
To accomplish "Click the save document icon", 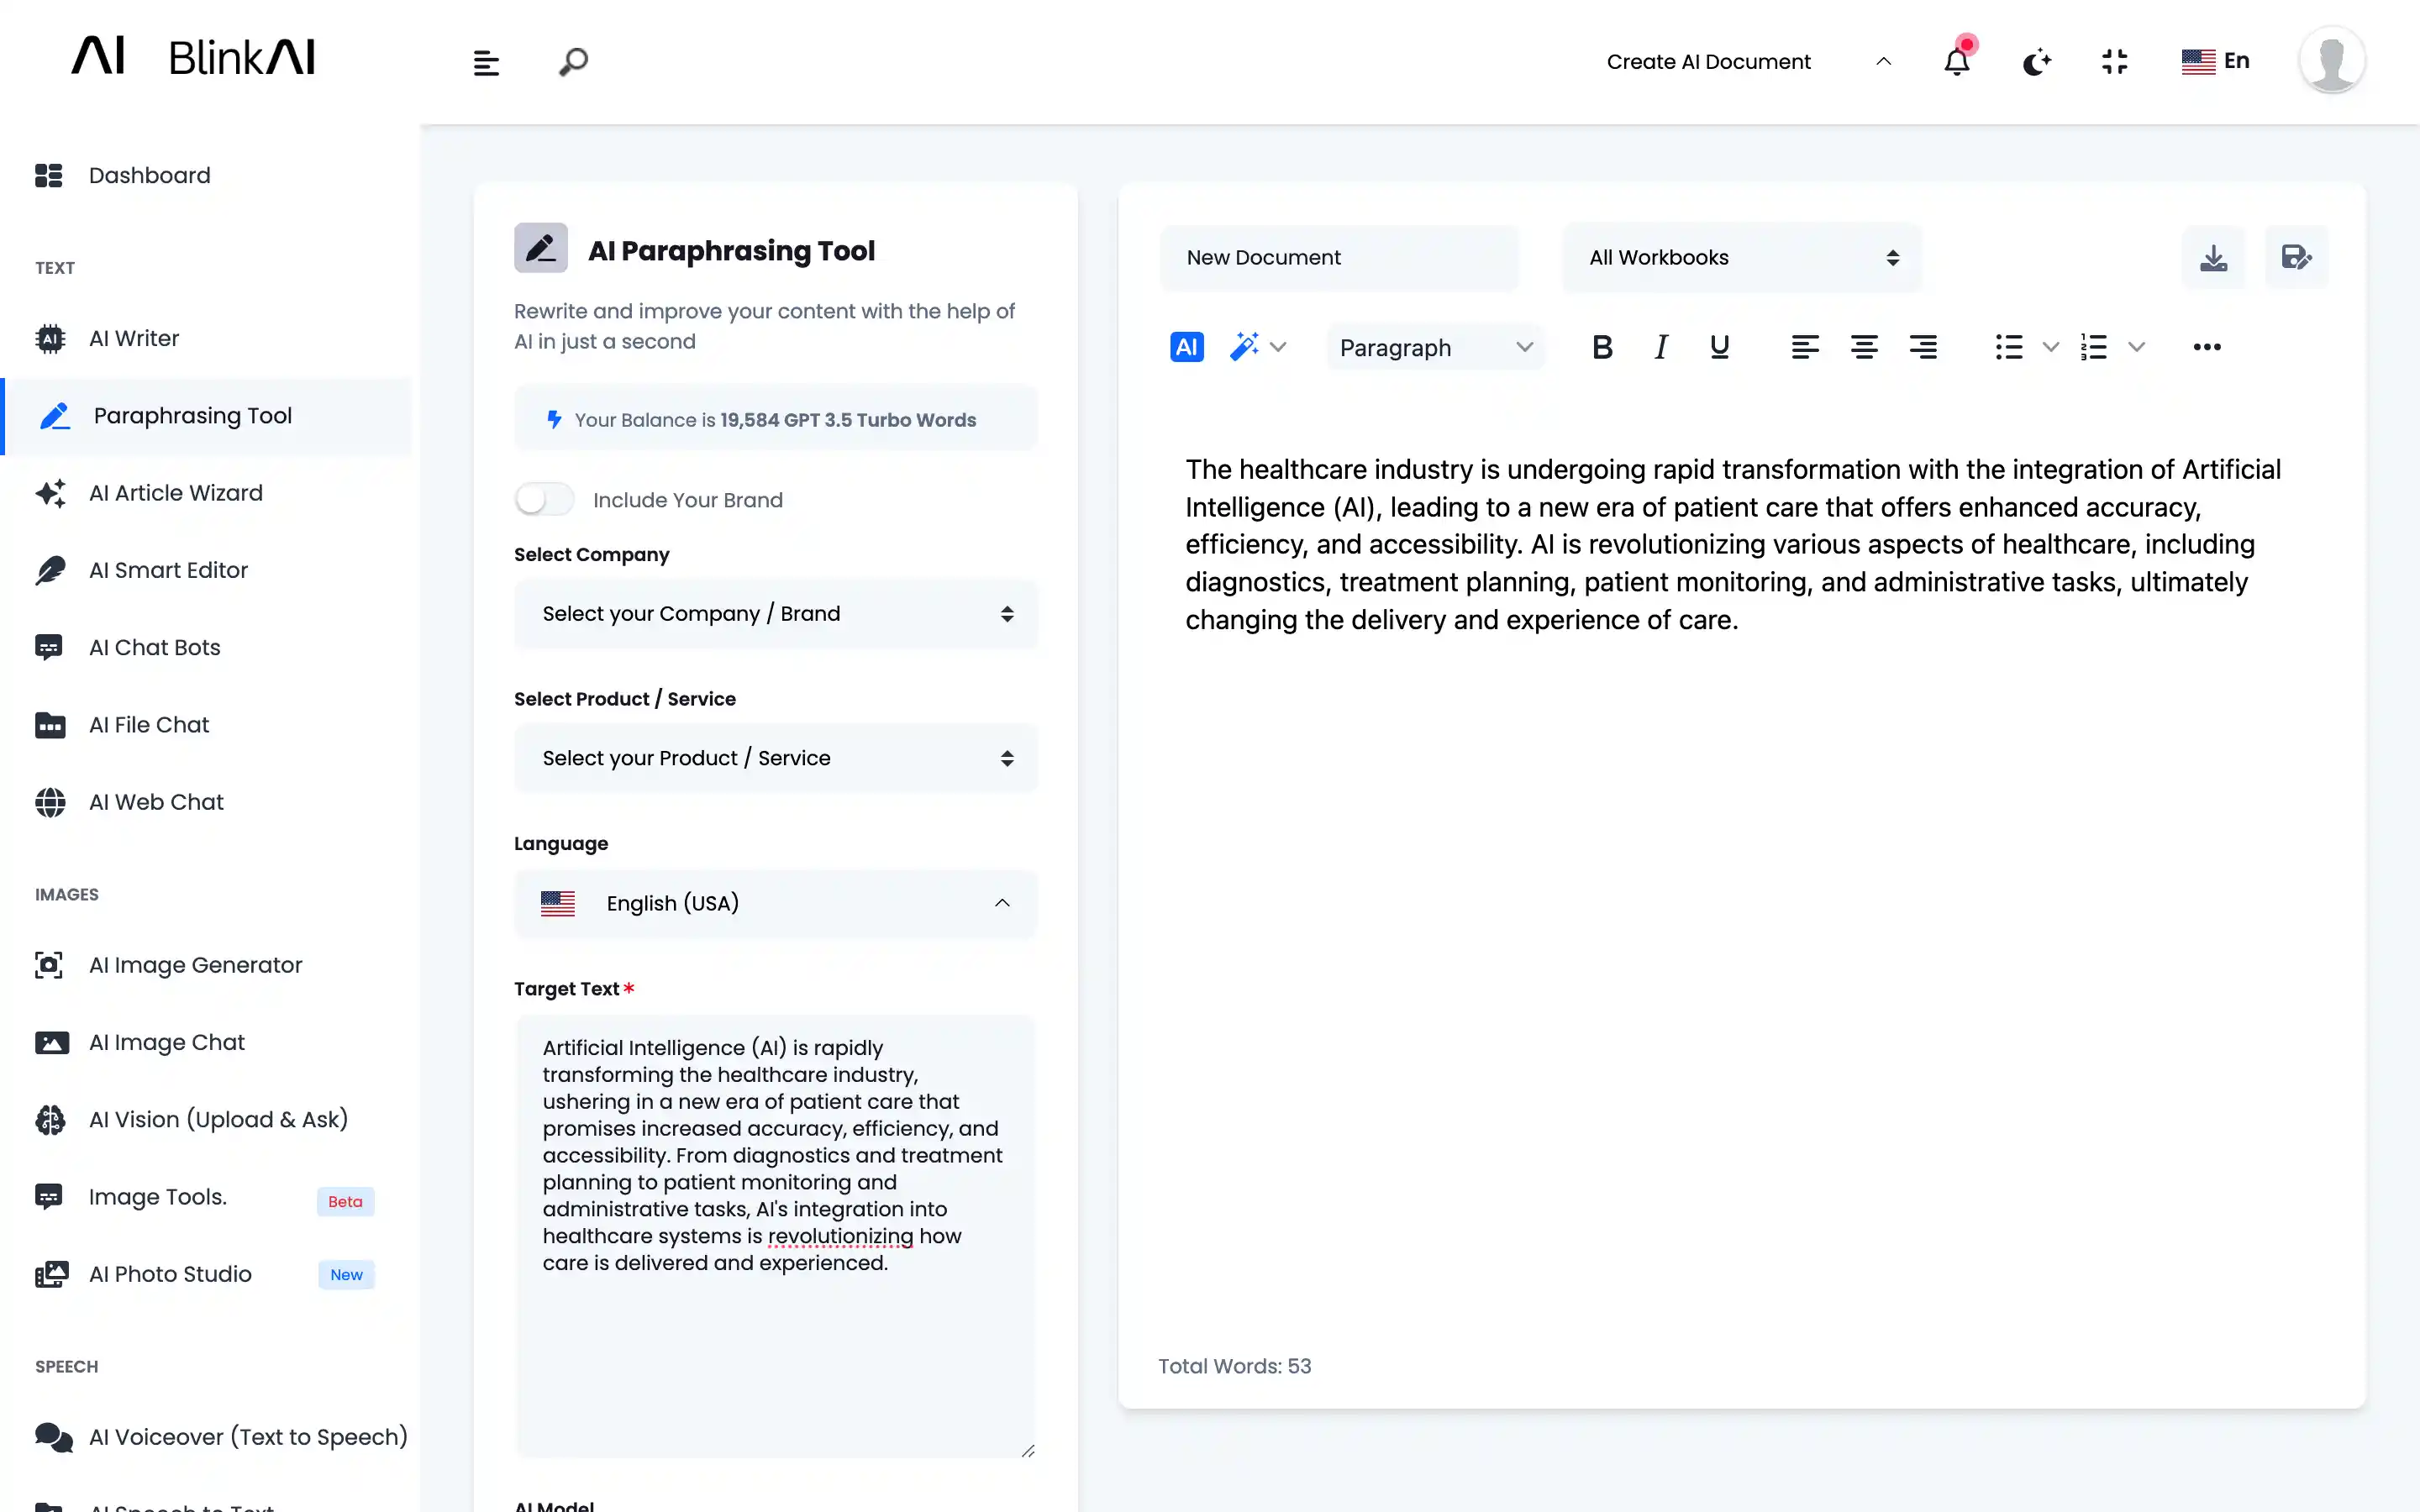I will (x=2296, y=258).
